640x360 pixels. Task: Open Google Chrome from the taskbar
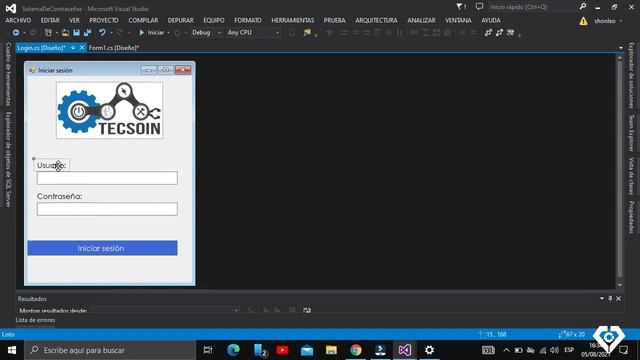tap(356, 350)
